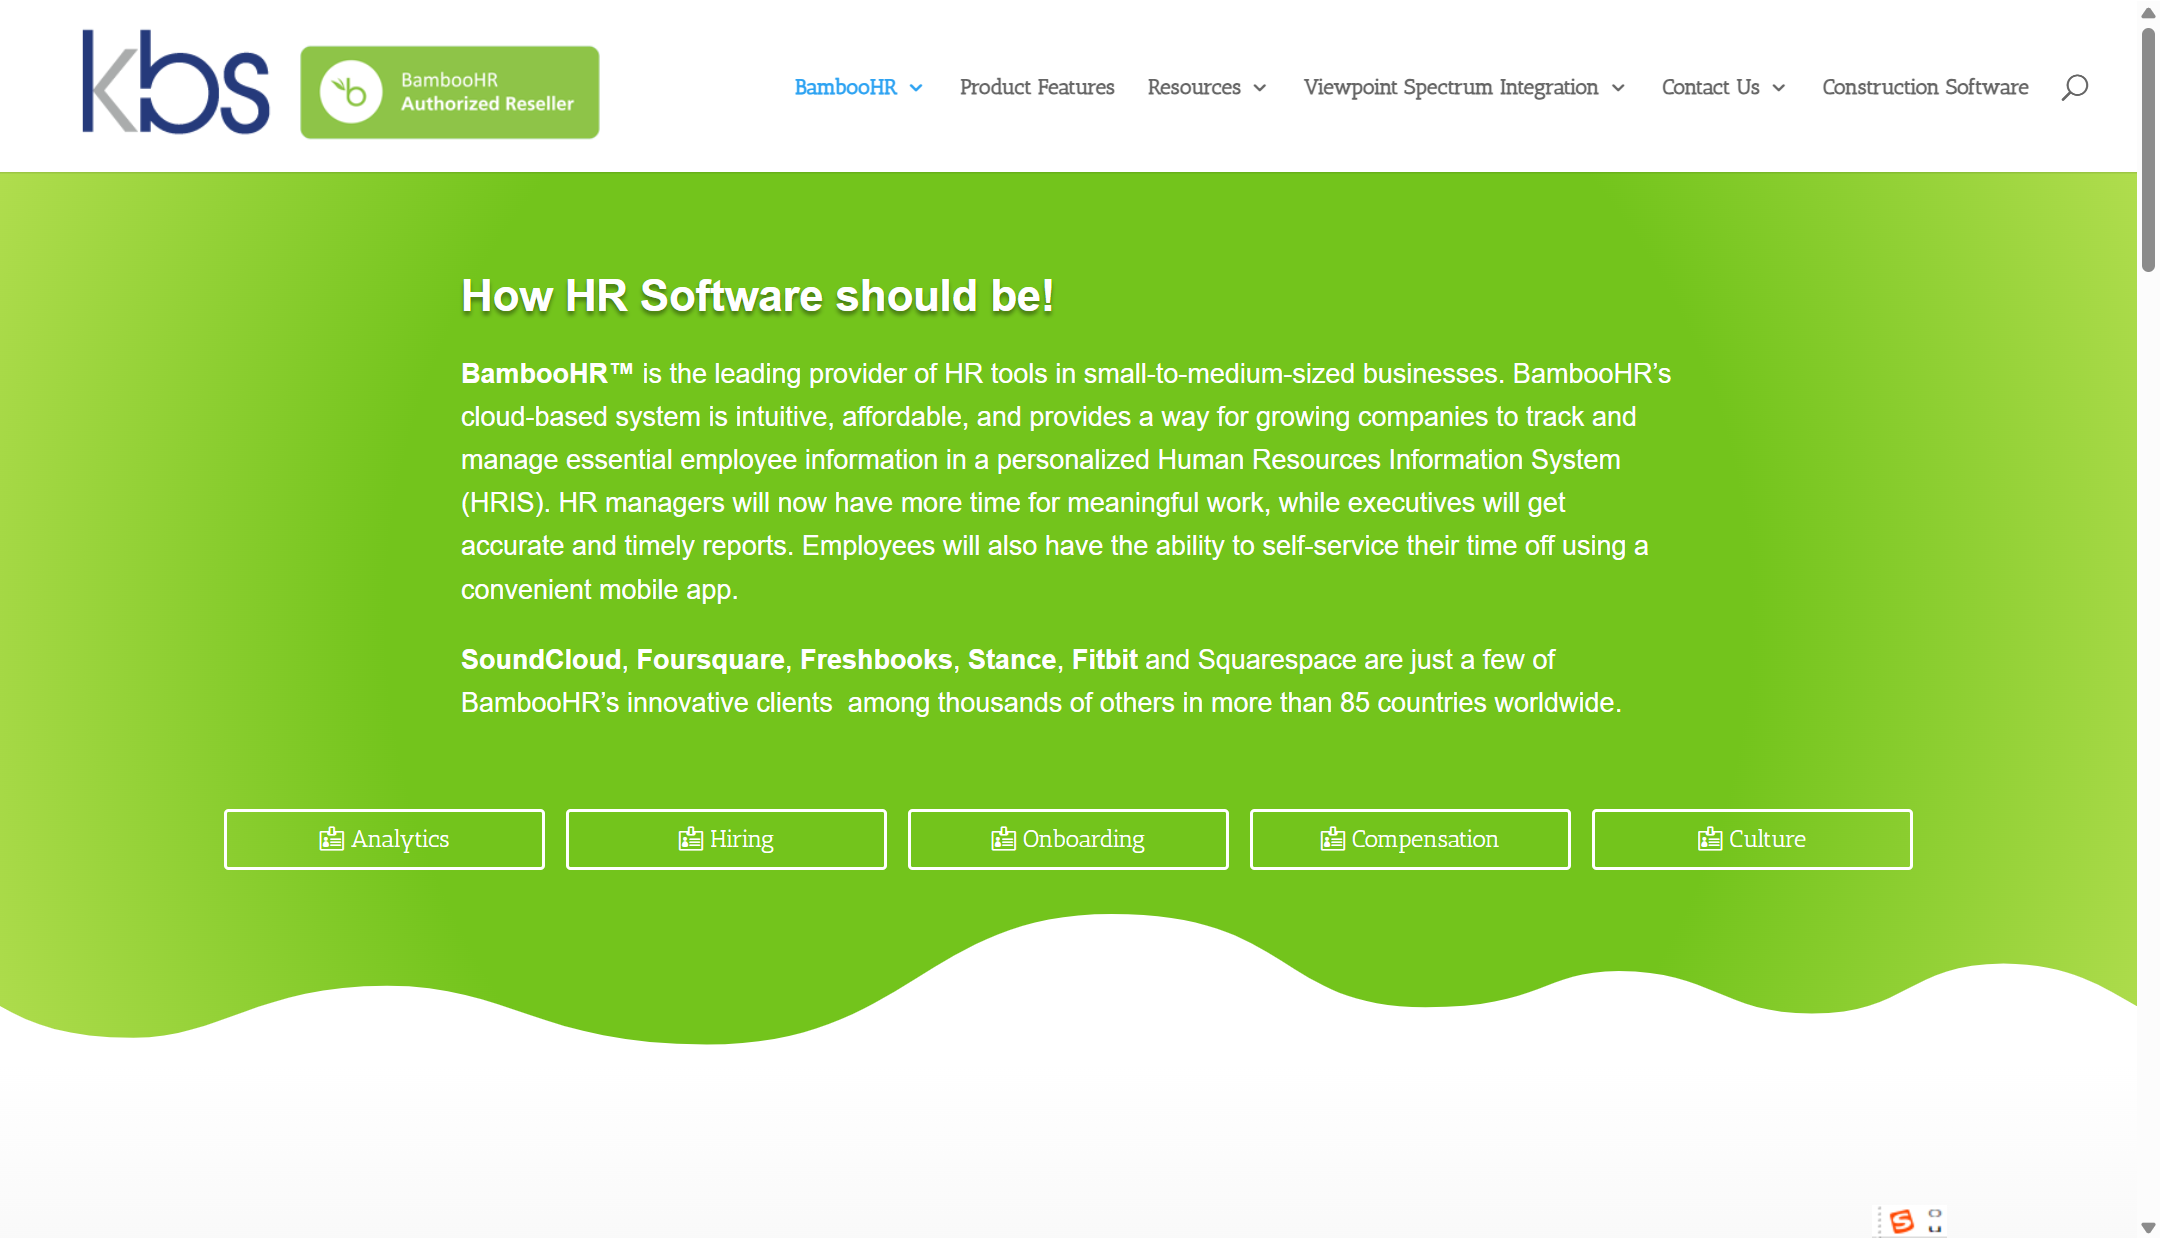Open the Construction Software menu item
The image size is (2160, 1238).
coord(1924,87)
